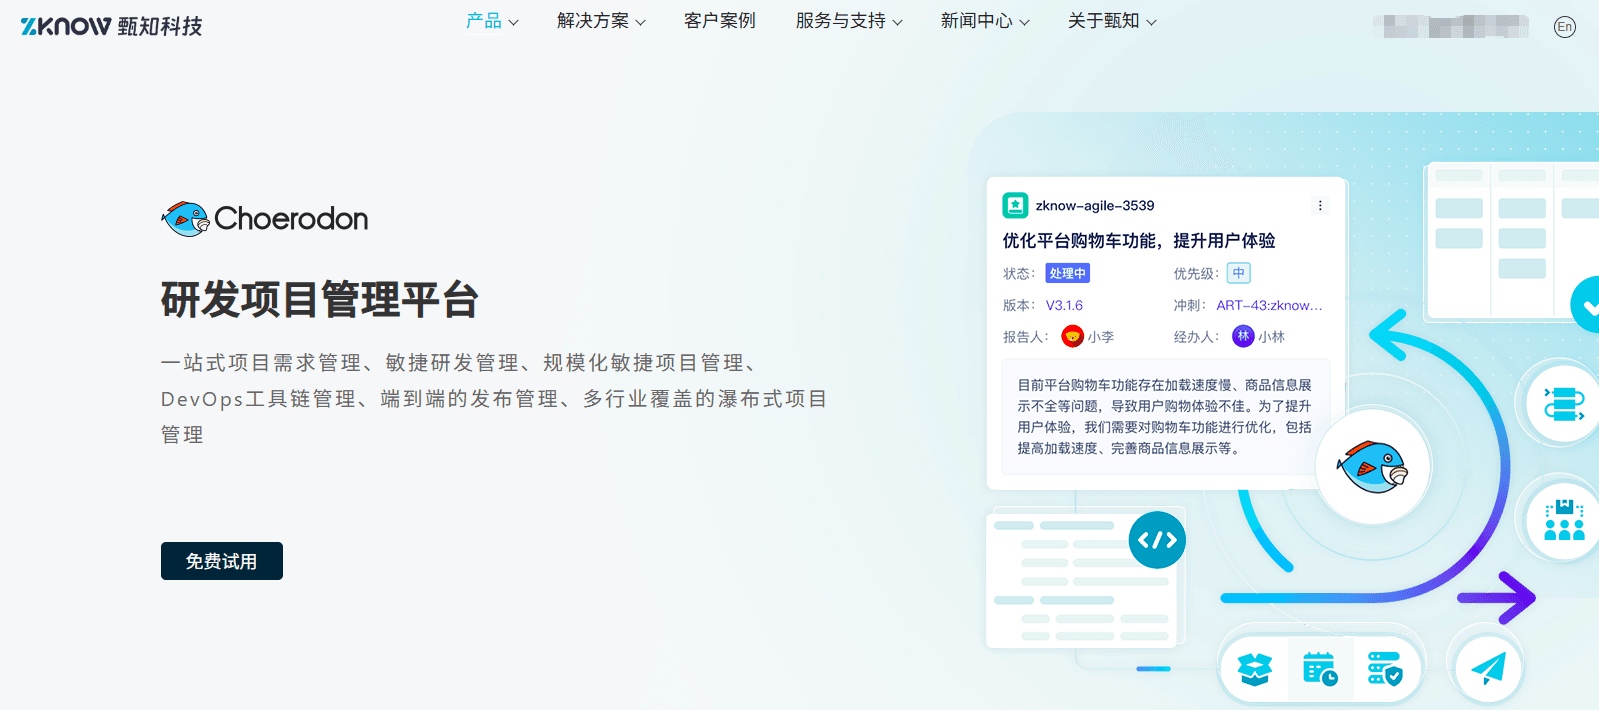Open the 关于甄知 menu
Screen dimensions: 1599x710
(x=1112, y=21)
